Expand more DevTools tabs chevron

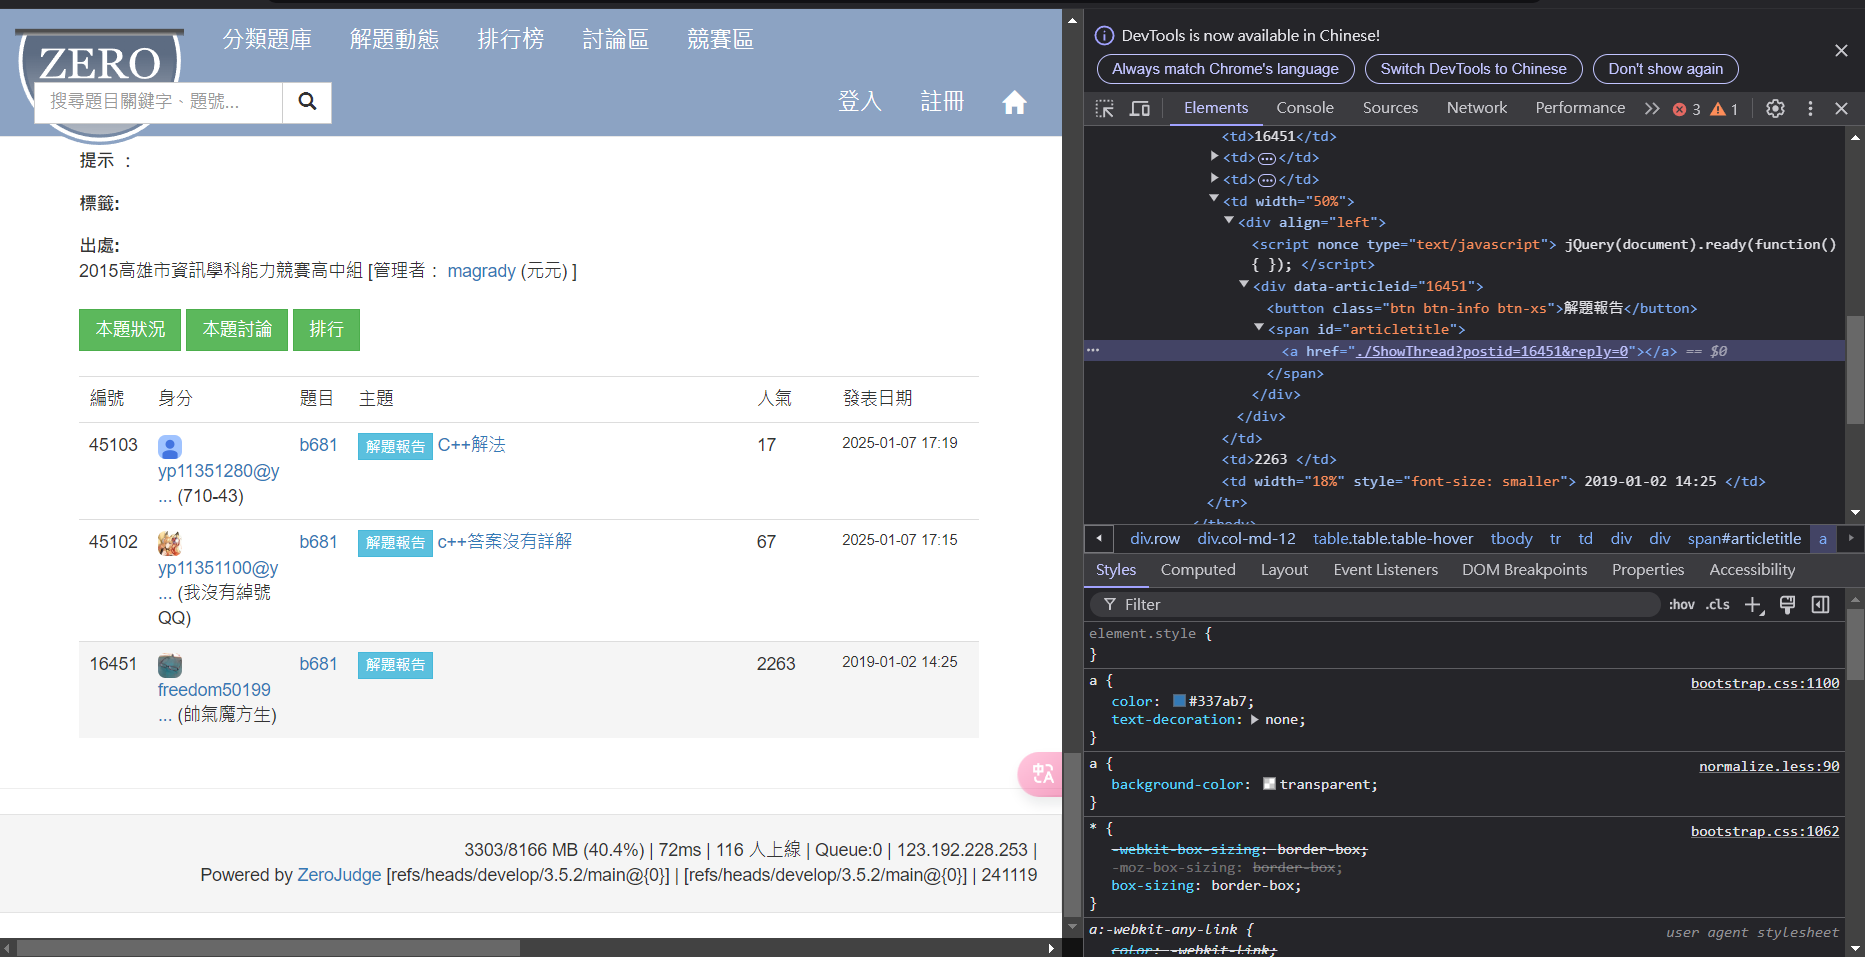[1652, 109]
